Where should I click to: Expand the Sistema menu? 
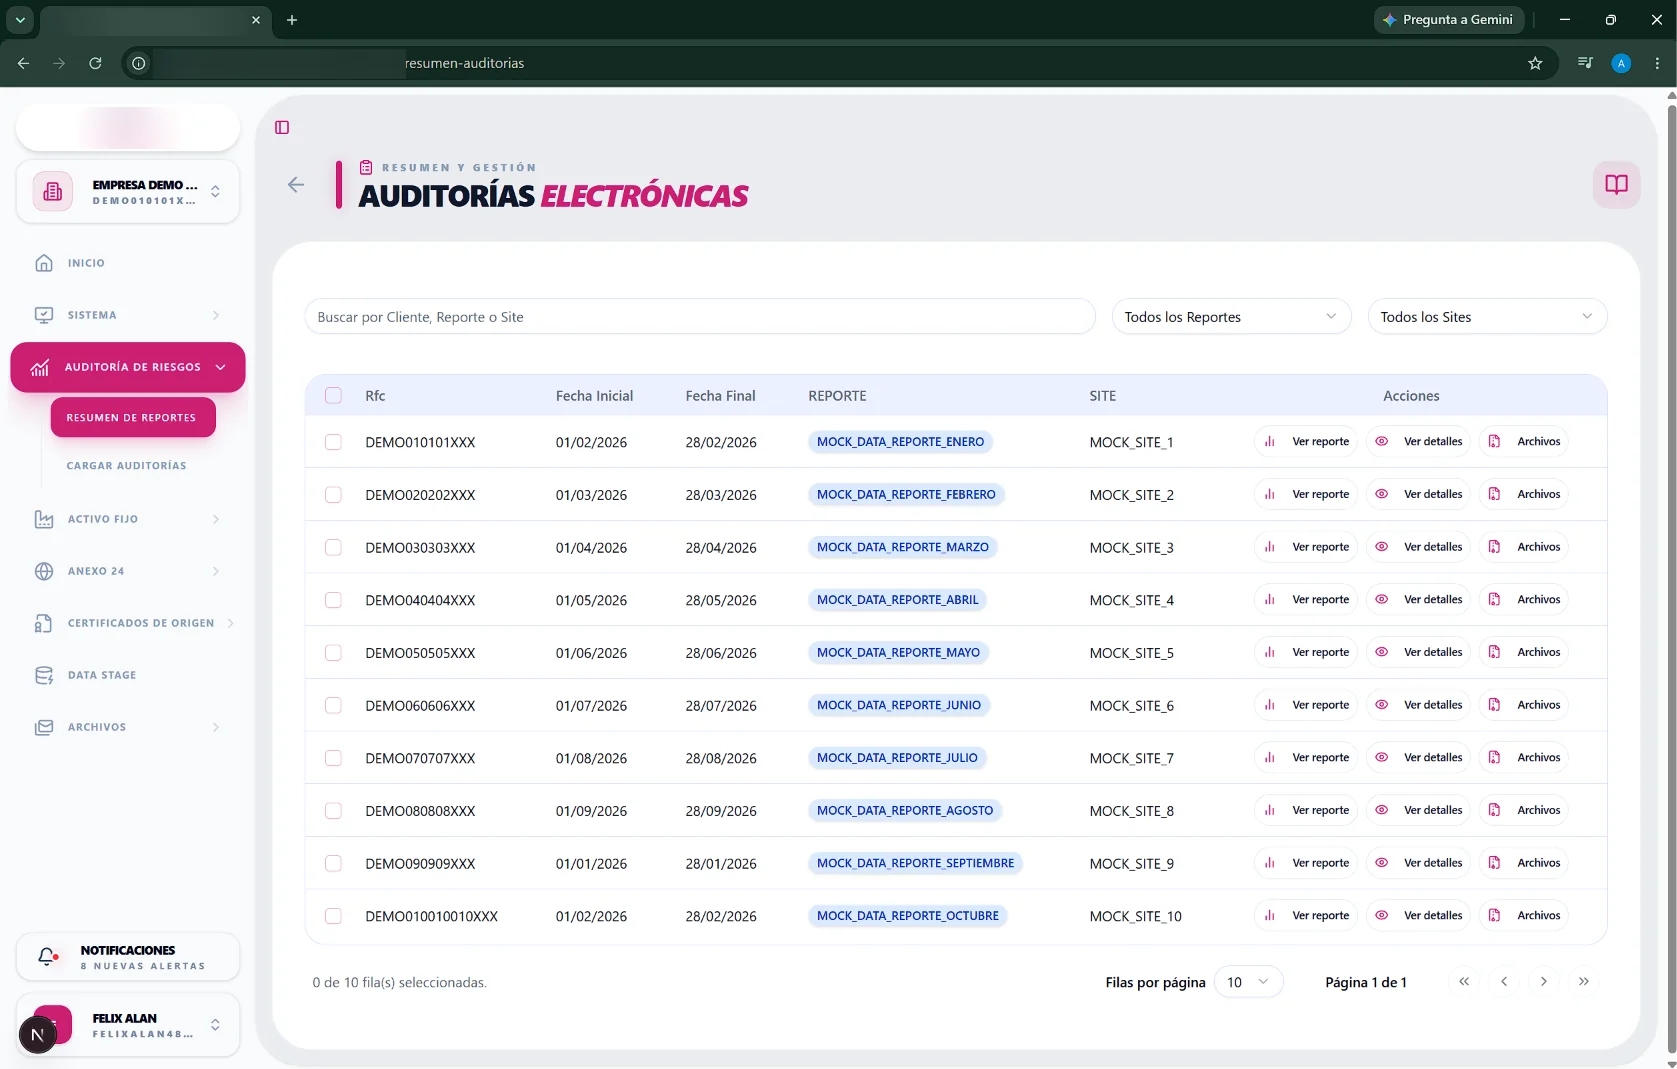(127, 315)
